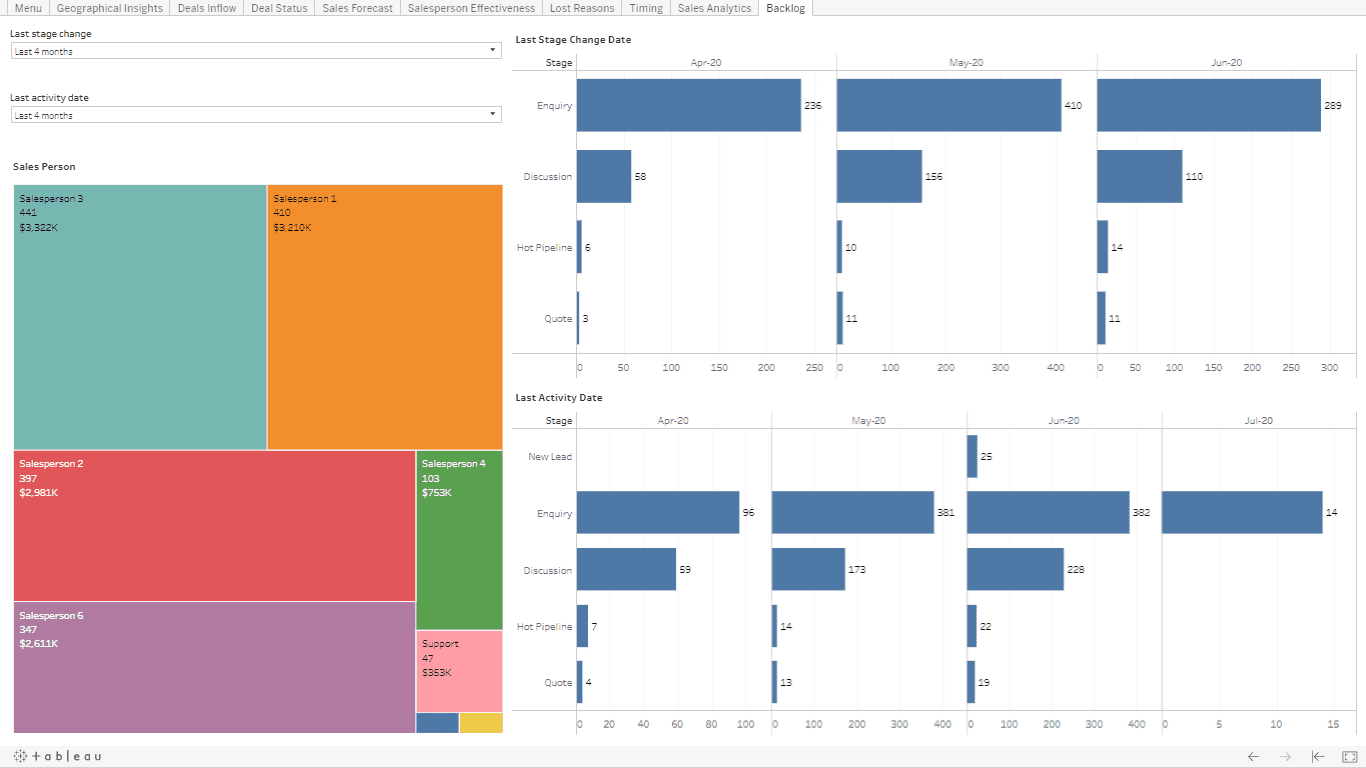This screenshot has height=768, width=1366.
Task: Click the Last Stage Change Date title
Action: (x=573, y=40)
